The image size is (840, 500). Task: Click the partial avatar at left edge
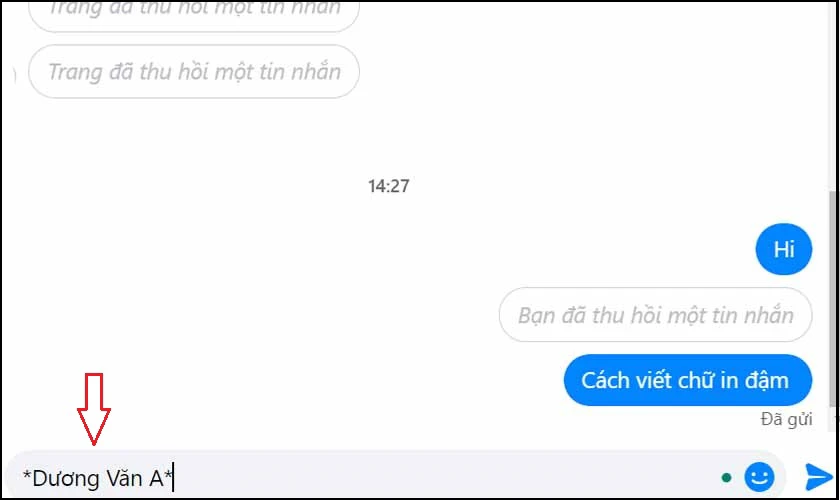pyautogui.click(x=14, y=75)
